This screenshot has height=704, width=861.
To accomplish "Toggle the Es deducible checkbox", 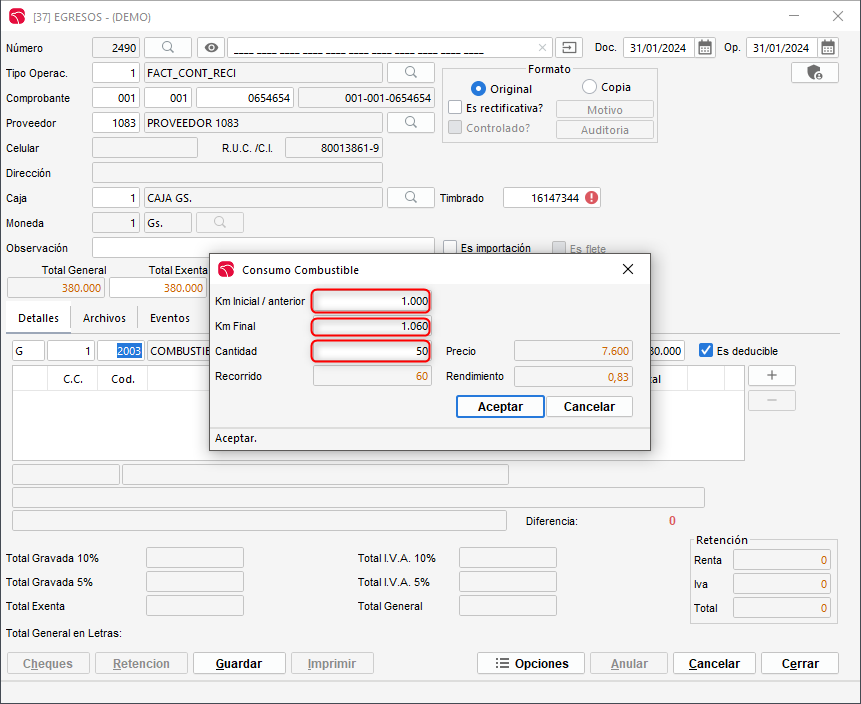I will point(706,351).
